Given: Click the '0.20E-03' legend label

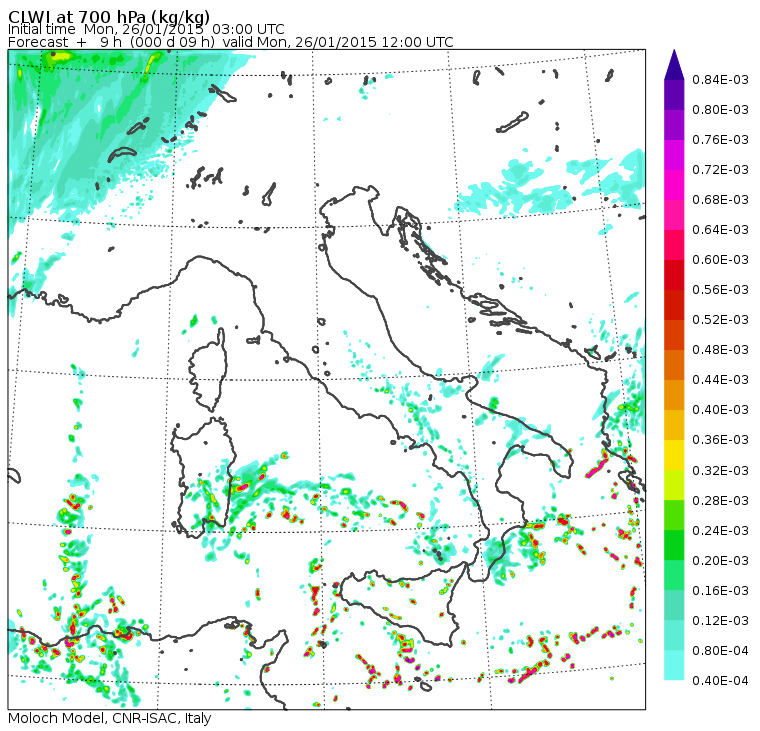Looking at the screenshot, I should click(x=720, y=560).
